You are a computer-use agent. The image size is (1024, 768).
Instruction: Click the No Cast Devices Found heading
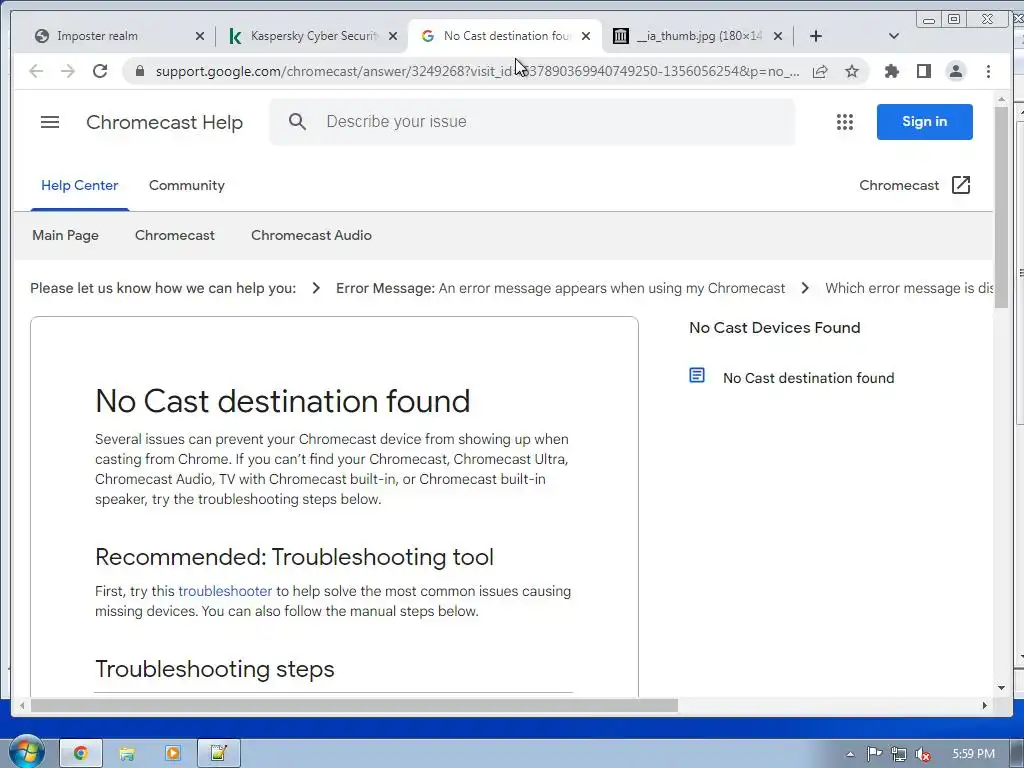coord(775,328)
